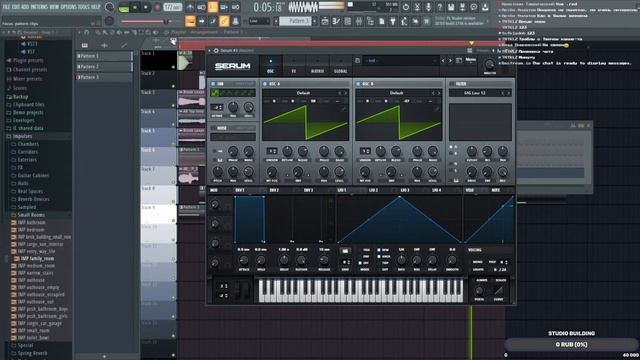The height and width of the screenshot is (360, 640).
Task: Open the filter type MG Low 12 dropdown
Action: tap(475, 93)
